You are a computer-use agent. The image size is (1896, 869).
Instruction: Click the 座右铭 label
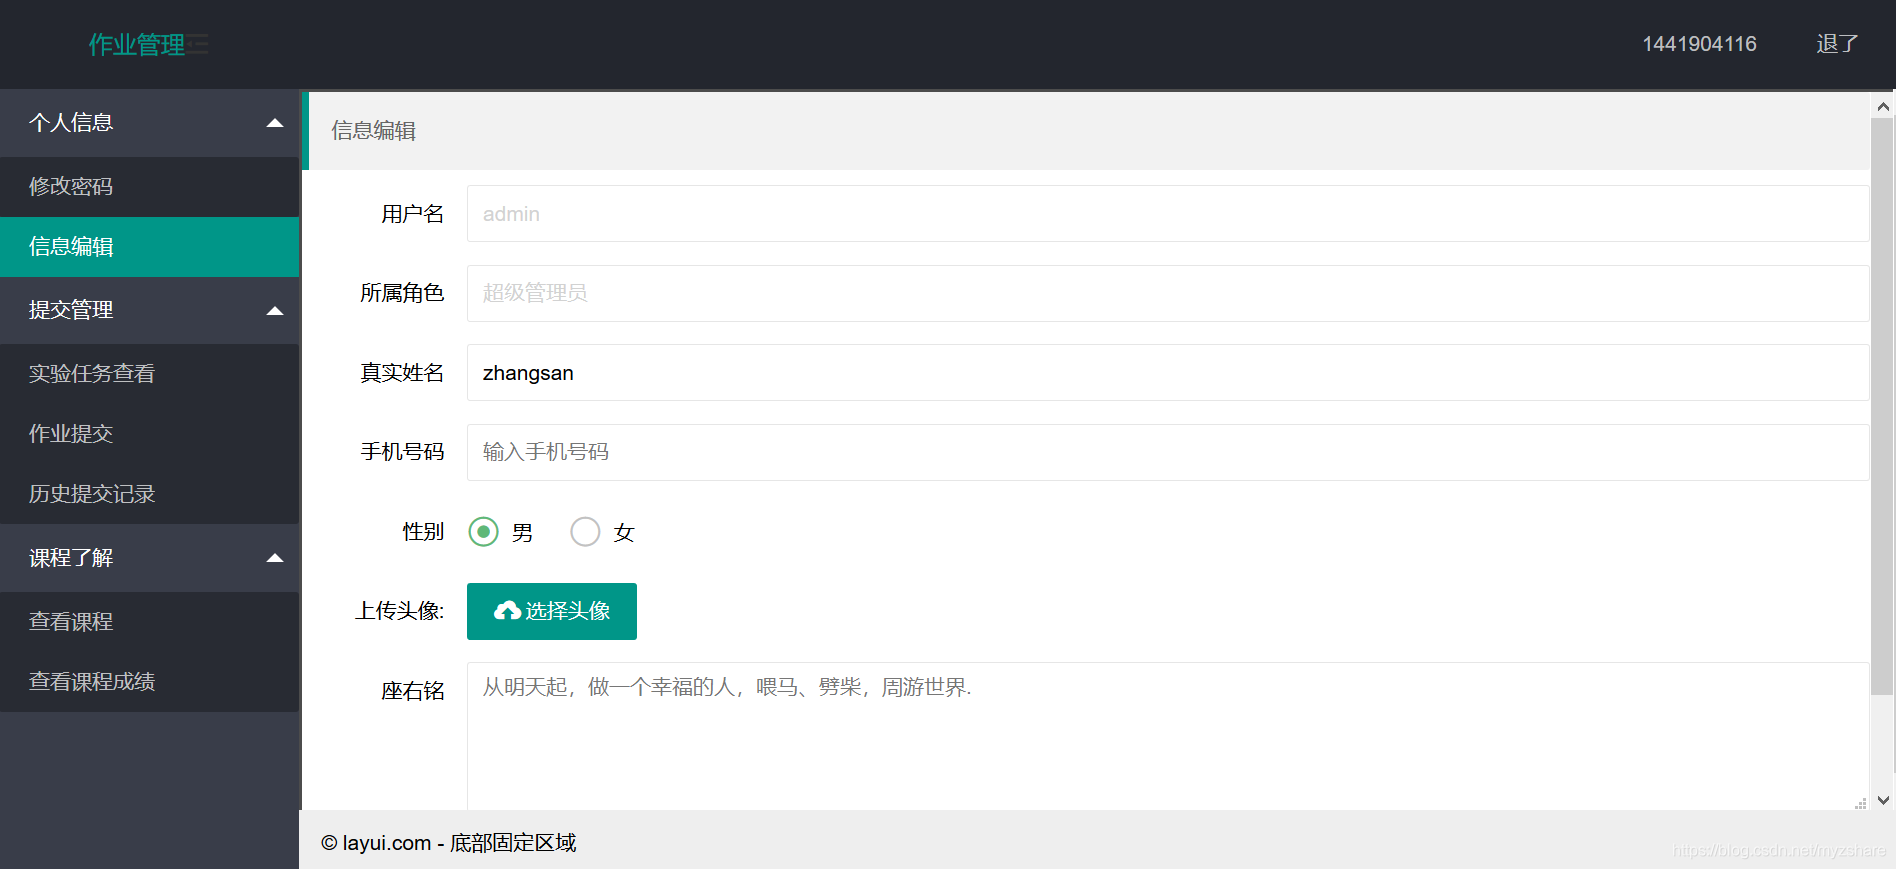(x=412, y=691)
